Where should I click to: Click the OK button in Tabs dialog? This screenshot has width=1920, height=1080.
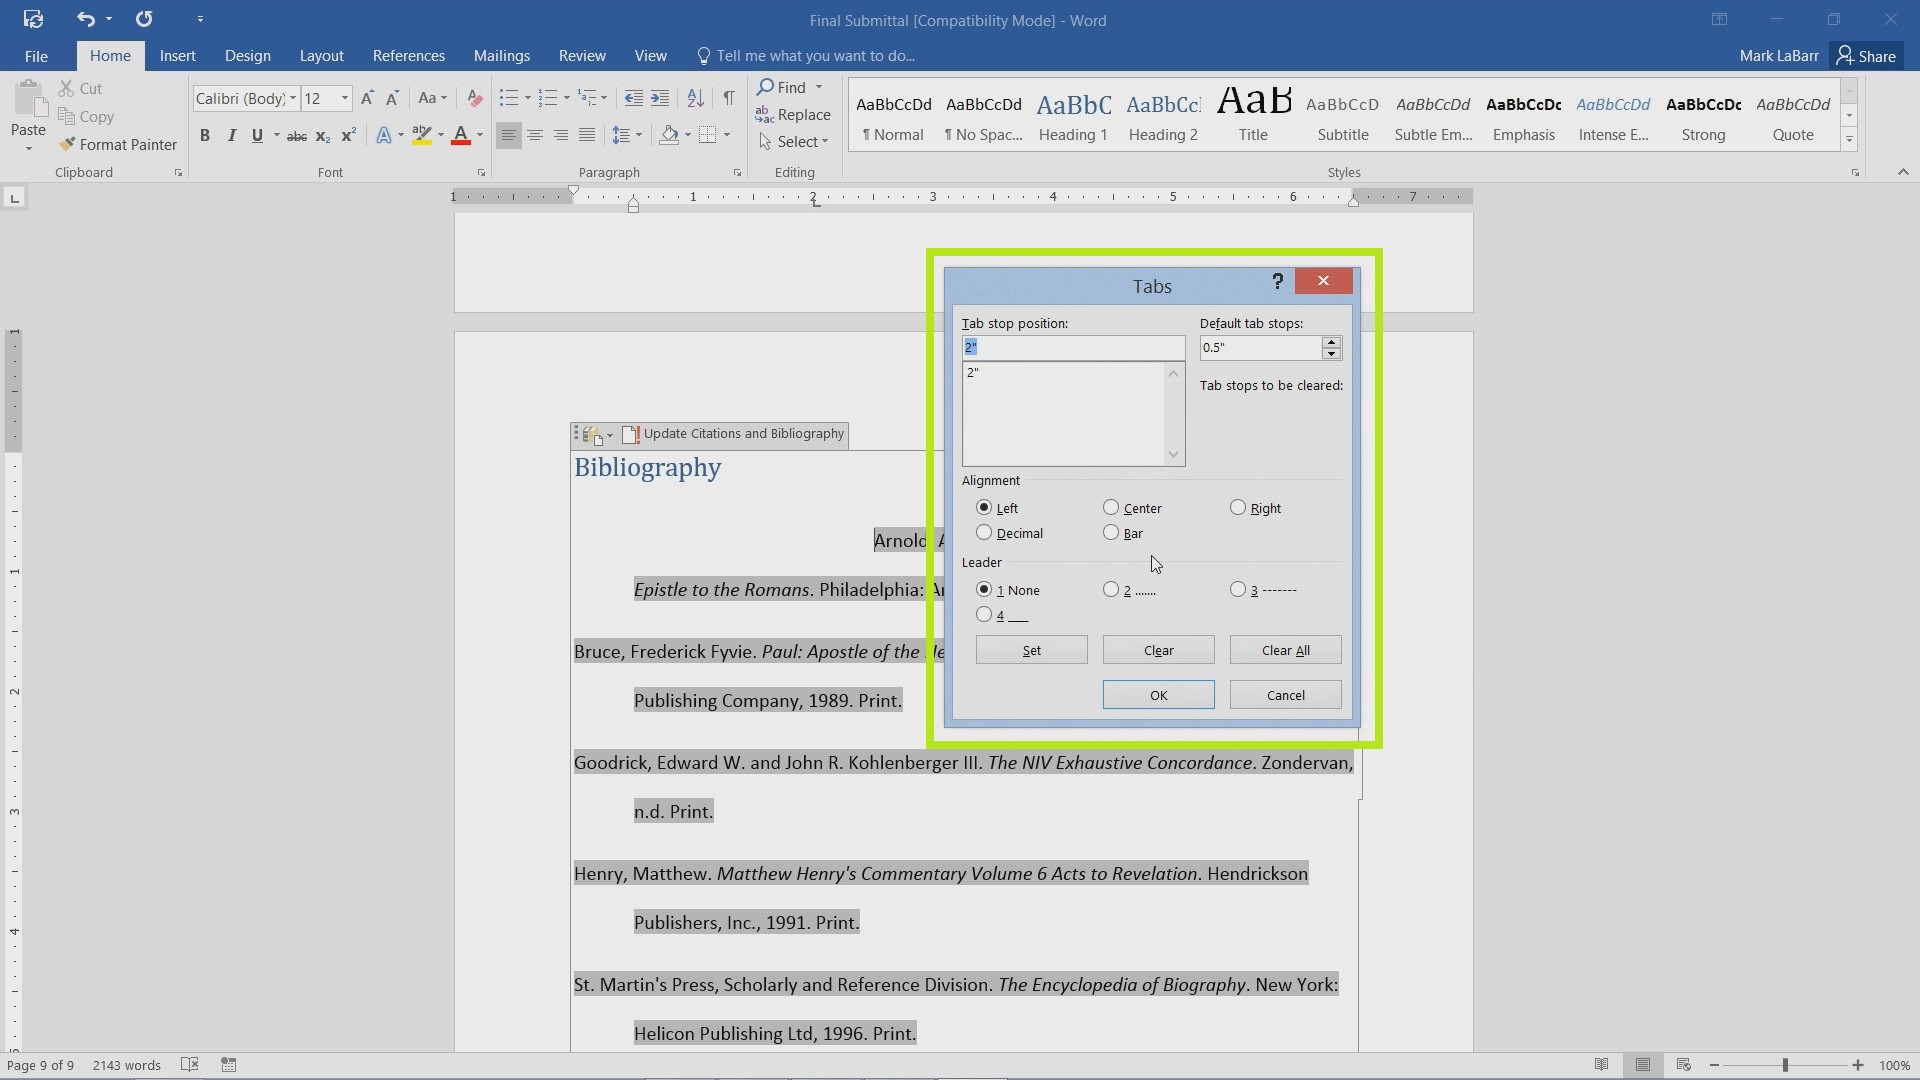pos(1158,695)
